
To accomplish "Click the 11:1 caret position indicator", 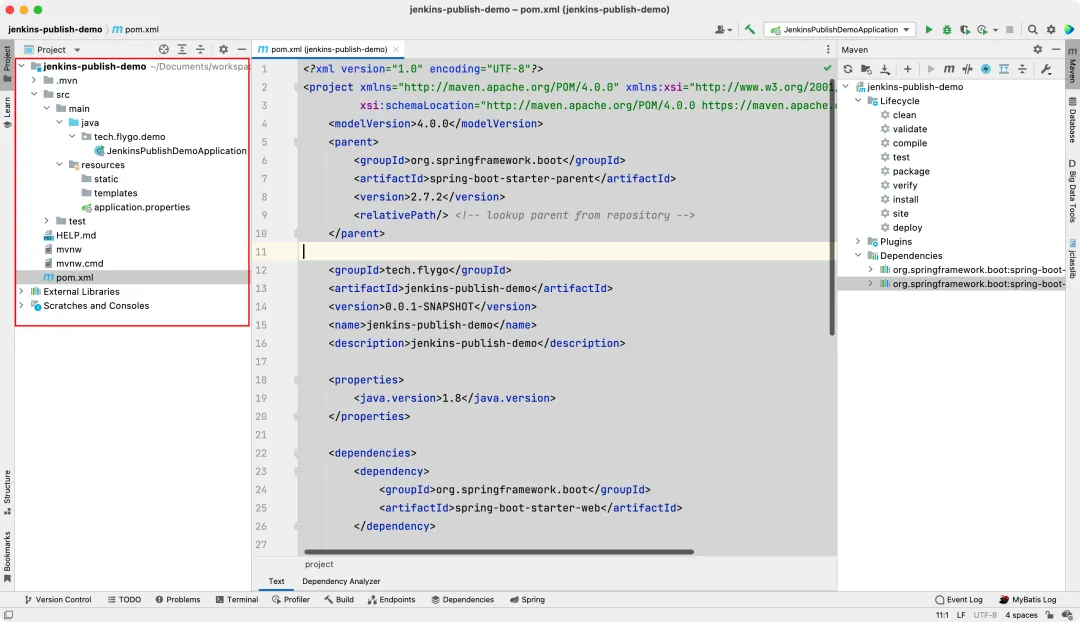I will tap(942, 615).
